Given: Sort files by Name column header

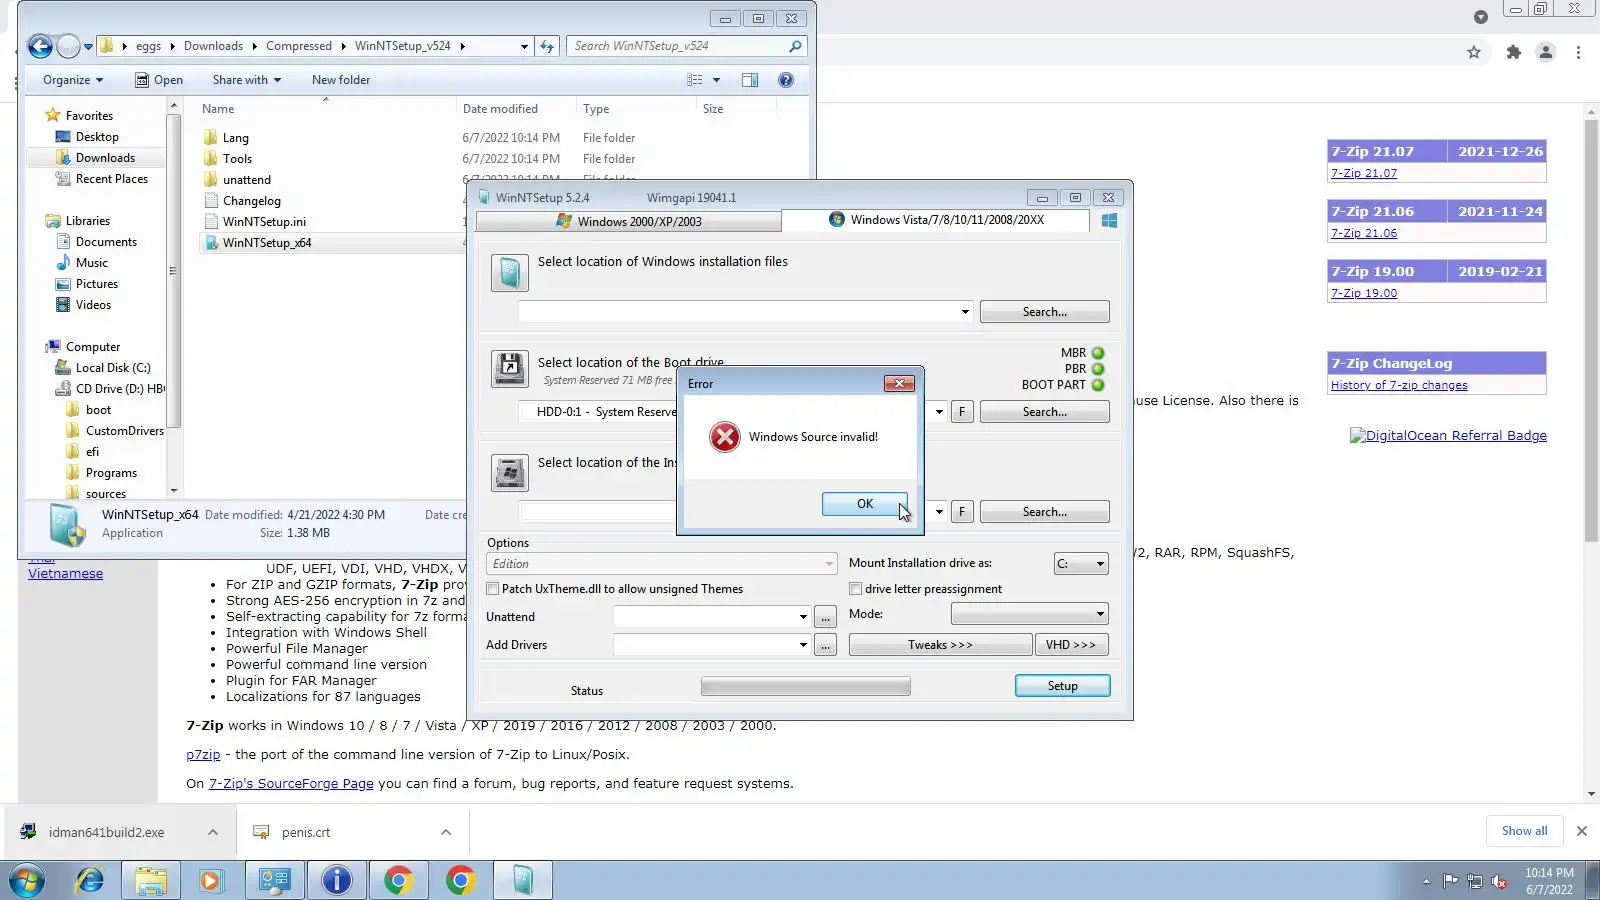Looking at the screenshot, I should pos(218,109).
